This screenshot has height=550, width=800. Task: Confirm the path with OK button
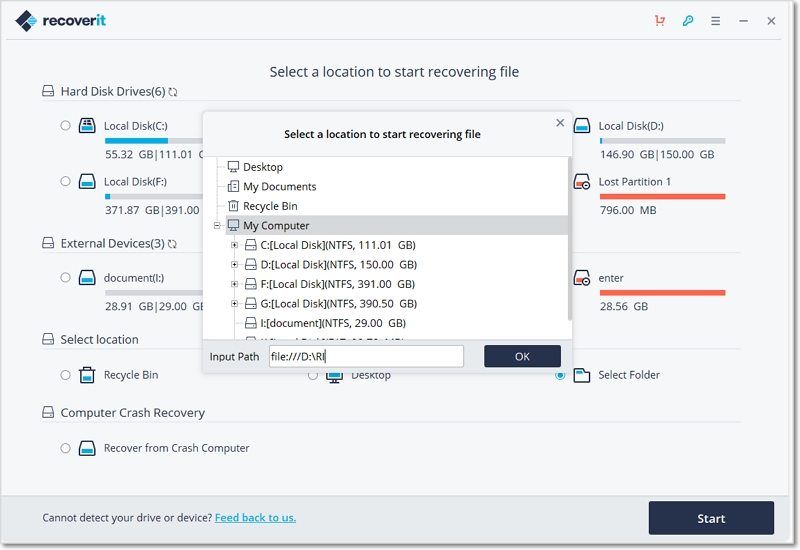pyautogui.click(x=522, y=356)
